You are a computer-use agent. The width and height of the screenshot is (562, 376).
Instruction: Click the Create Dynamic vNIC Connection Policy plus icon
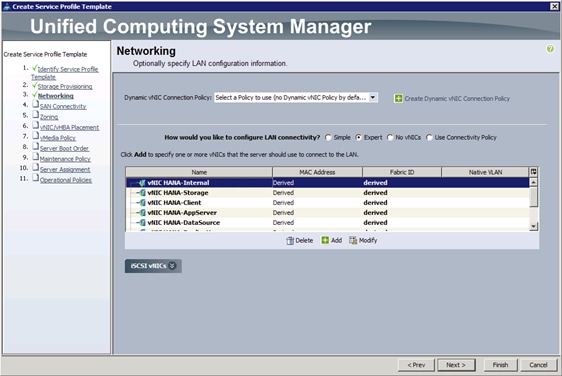click(x=398, y=99)
